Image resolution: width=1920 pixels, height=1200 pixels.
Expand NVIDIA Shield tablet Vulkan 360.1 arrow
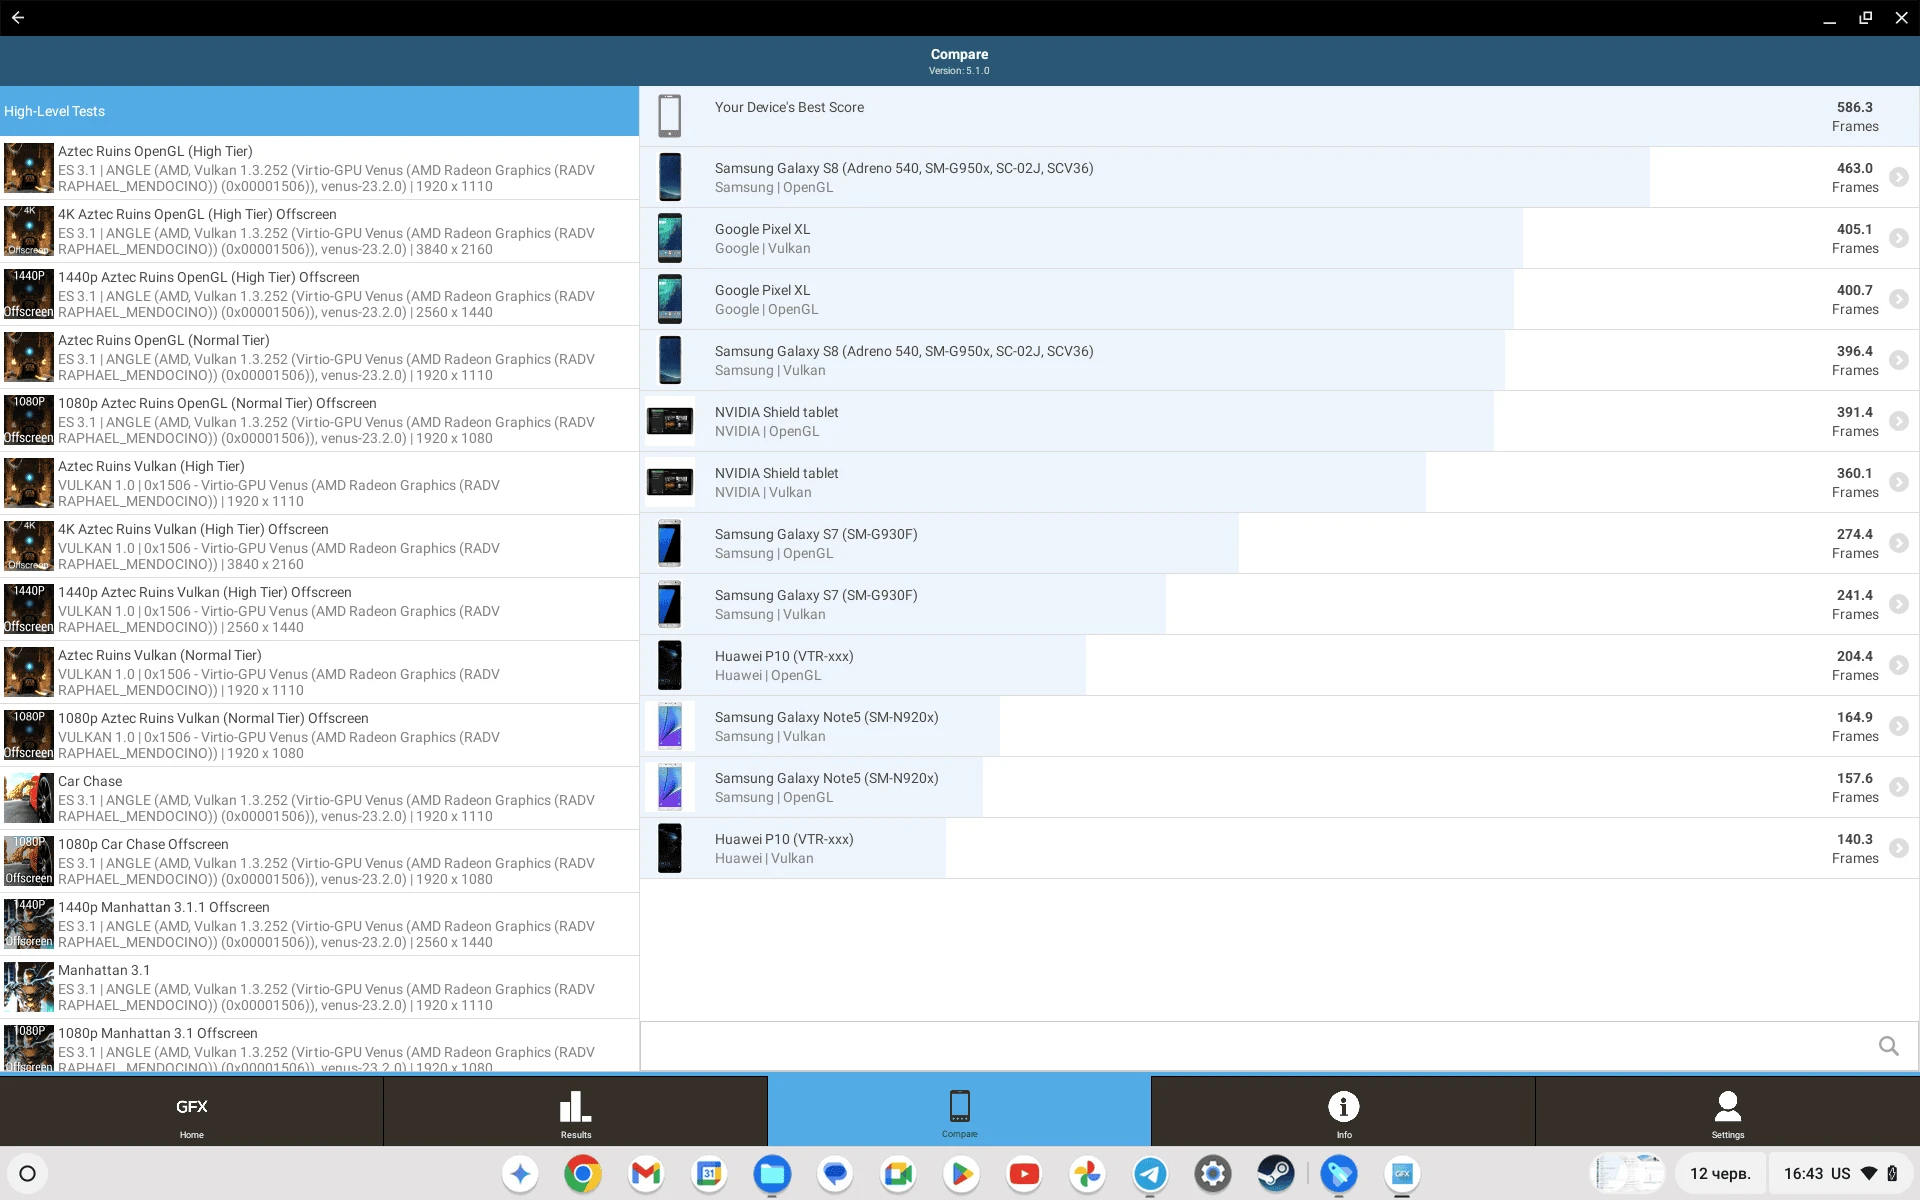1898,482
